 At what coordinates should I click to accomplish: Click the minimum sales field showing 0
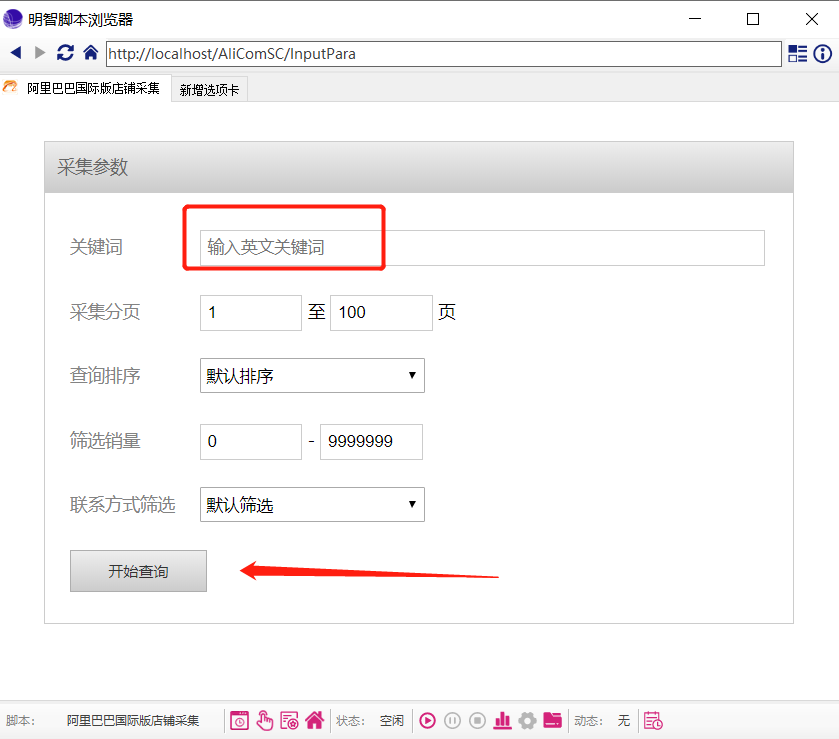pos(250,441)
